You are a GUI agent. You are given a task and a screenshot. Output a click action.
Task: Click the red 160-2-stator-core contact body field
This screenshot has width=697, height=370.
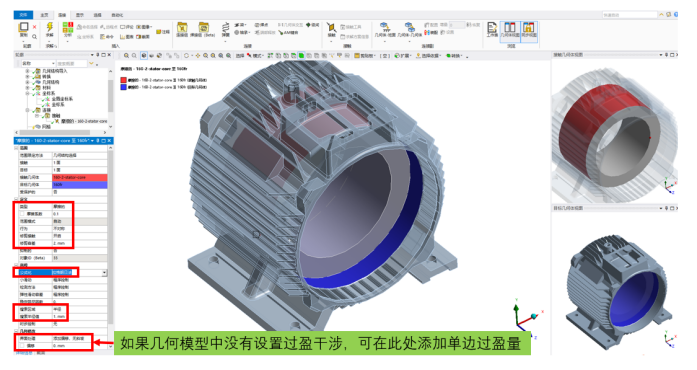80,177
